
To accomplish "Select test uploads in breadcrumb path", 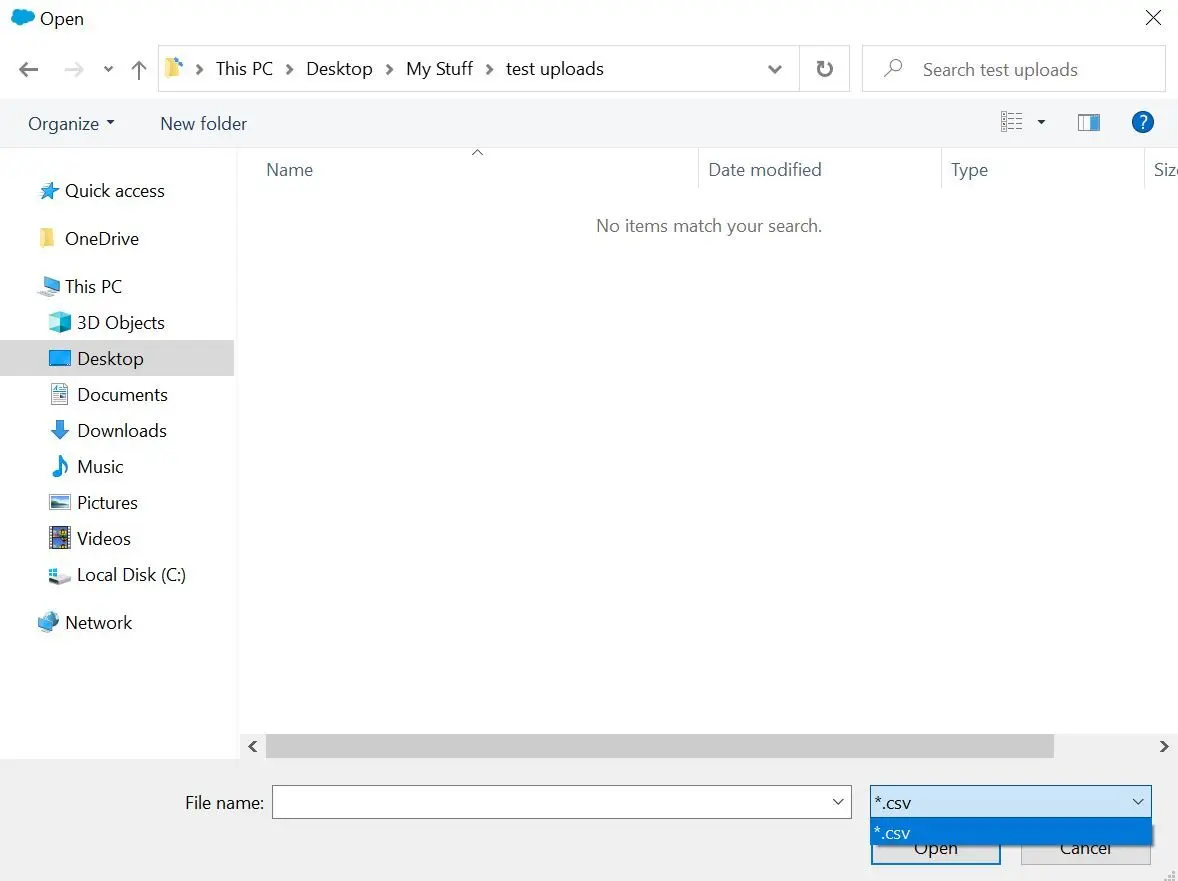I will click(554, 69).
